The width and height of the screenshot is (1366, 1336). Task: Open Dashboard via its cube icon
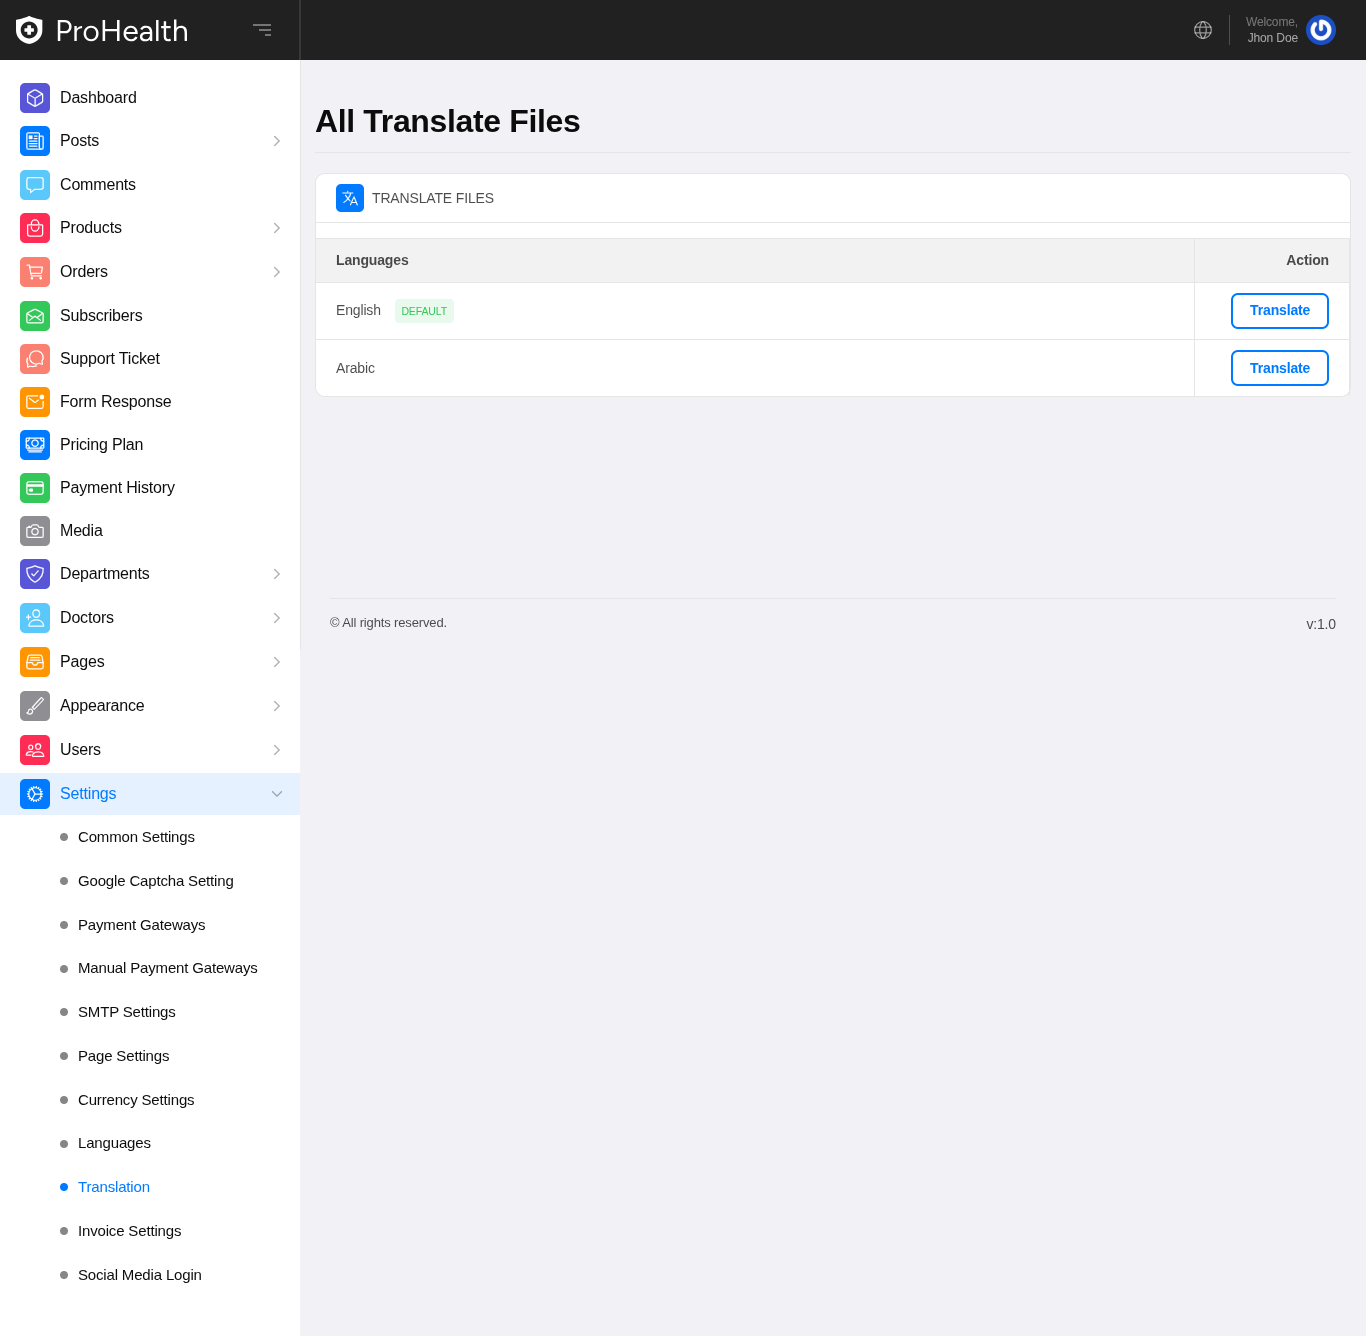point(35,98)
